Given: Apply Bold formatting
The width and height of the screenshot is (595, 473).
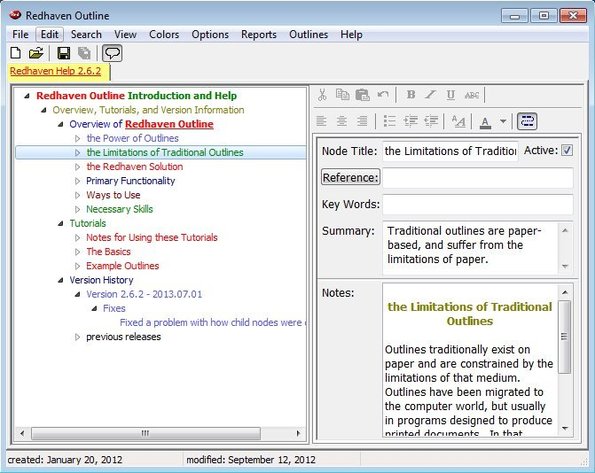Looking at the screenshot, I should (x=411, y=95).
